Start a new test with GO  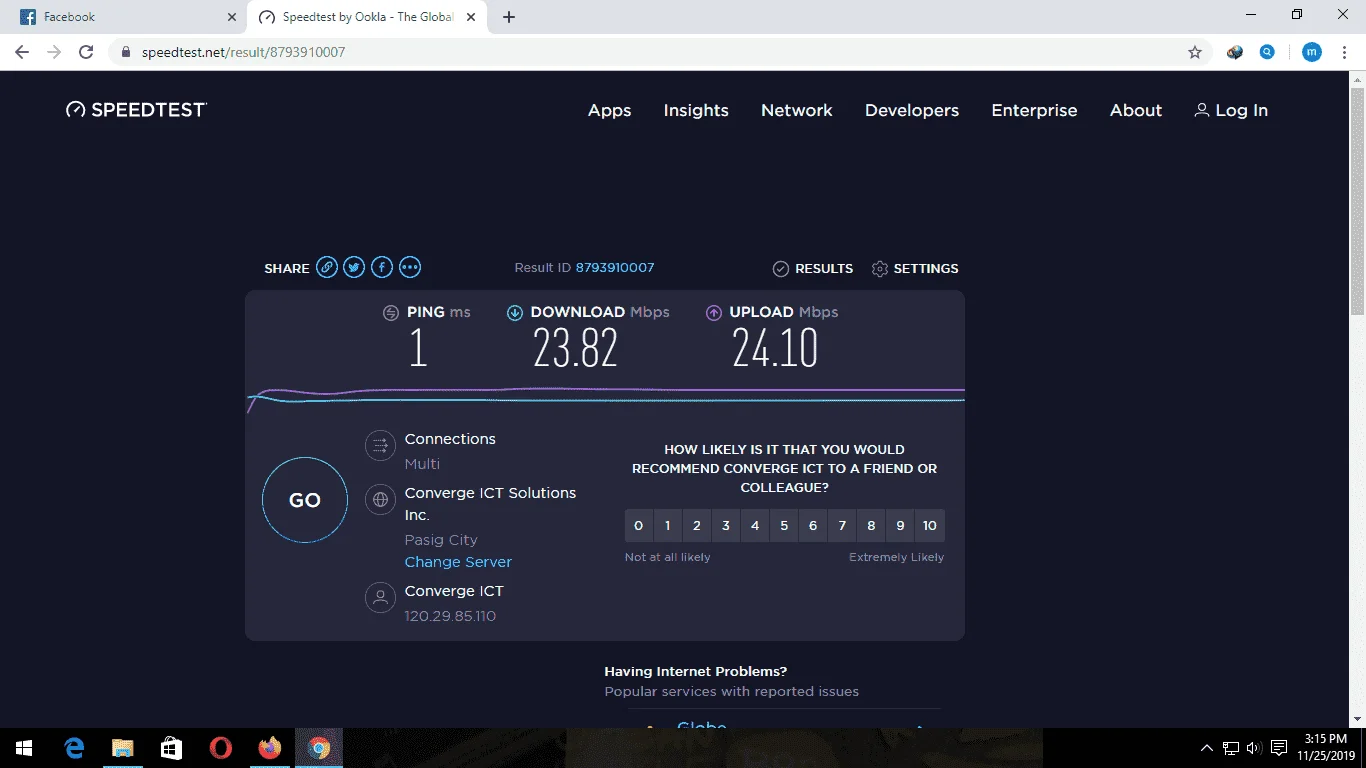pyautogui.click(x=305, y=500)
